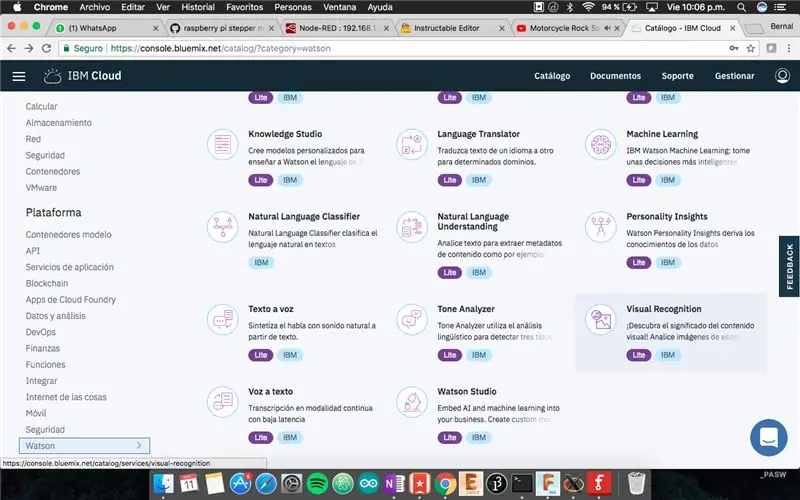Select Calcular in the sidebar
The width and height of the screenshot is (800, 500).
pos(41,106)
